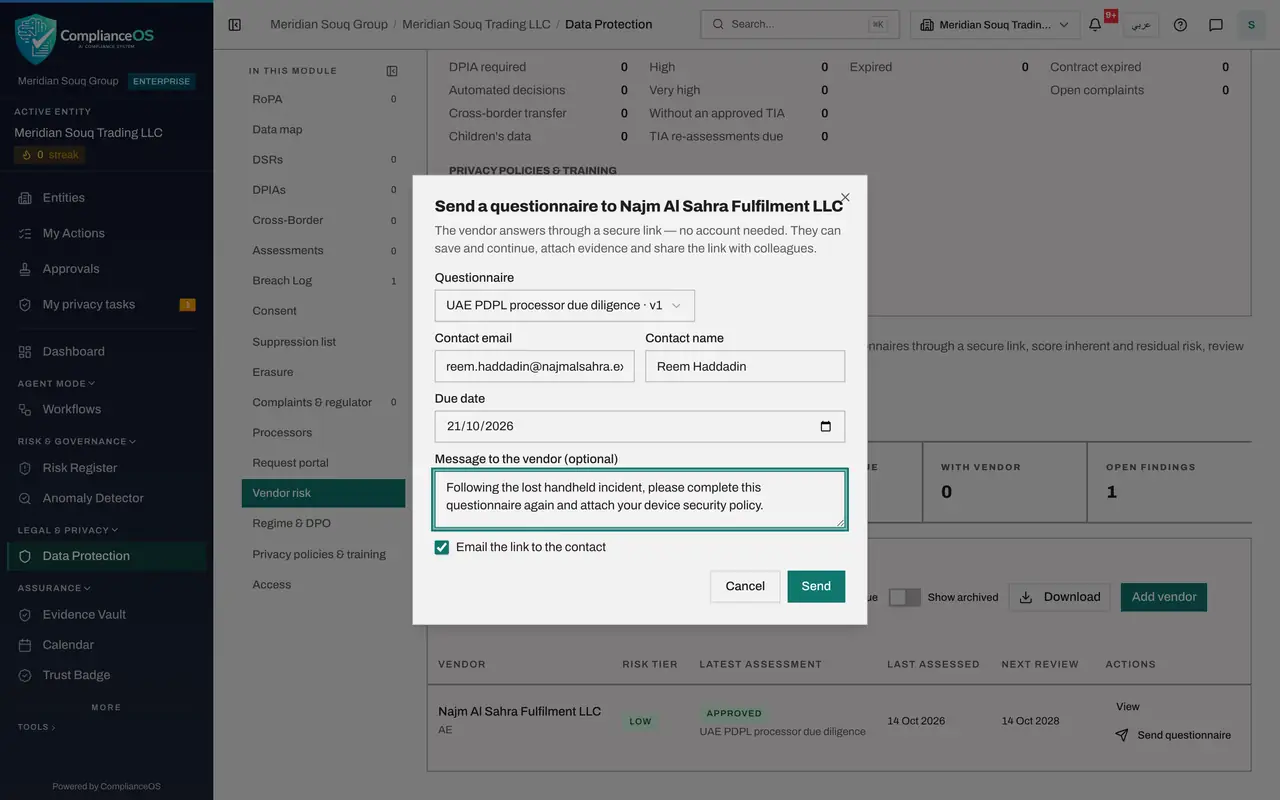This screenshot has height=800, width=1280.
Task: Collapse the Risk & Governance section
Action: coord(77,441)
